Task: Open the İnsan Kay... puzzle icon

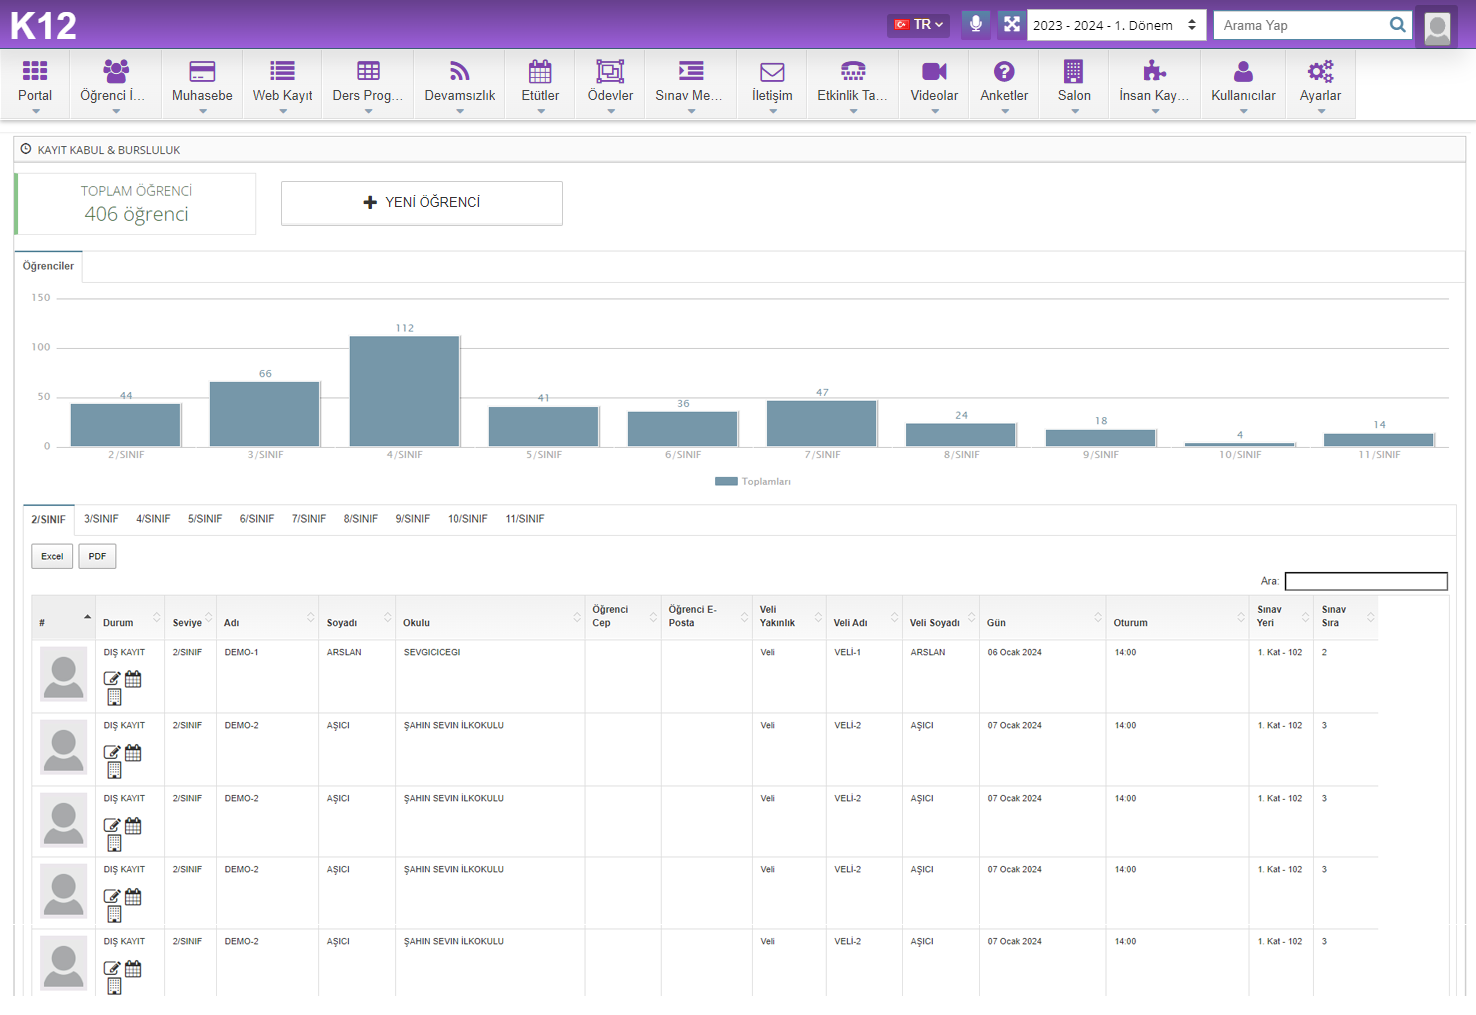Action: [x=1155, y=71]
